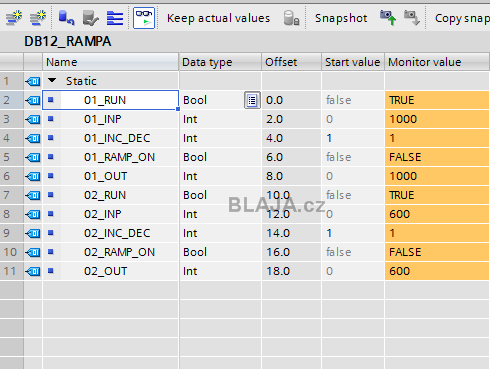Image resolution: width=490 pixels, height=369 pixels.
Task: Select the 02_INC_DEC variable name
Action: [117, 233]
